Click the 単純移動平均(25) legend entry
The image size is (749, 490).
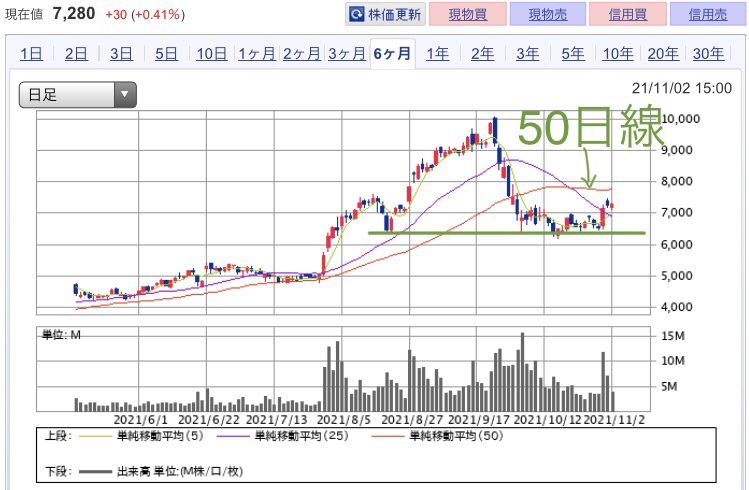[x=282, y=436]
